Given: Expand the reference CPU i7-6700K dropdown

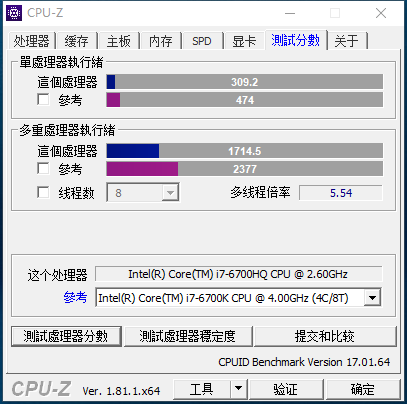Looking at the screenshot, I should tap(372, 298).
